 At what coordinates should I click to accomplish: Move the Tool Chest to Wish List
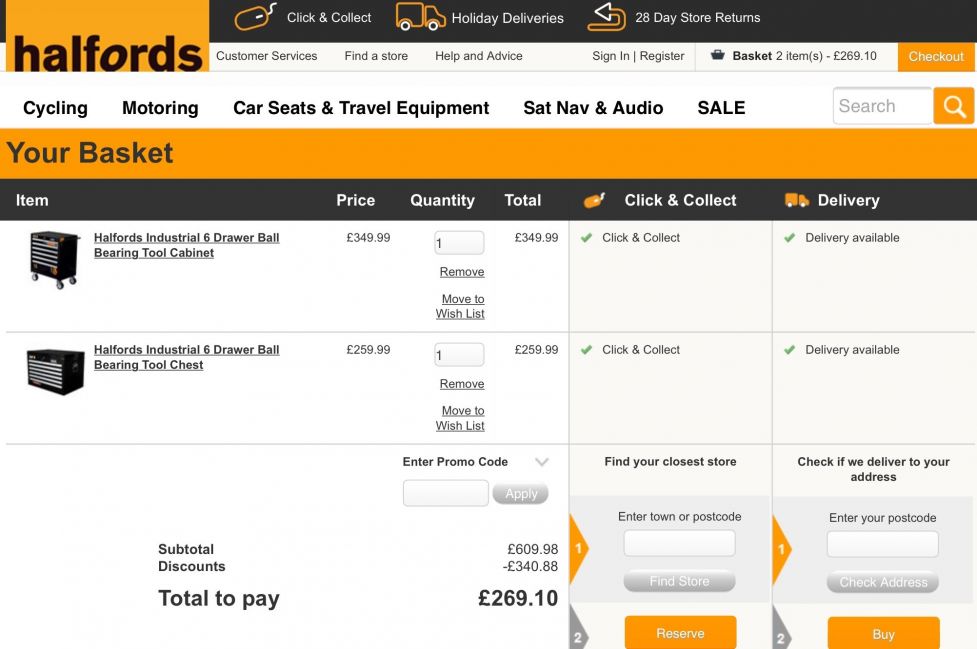(460, 418)
